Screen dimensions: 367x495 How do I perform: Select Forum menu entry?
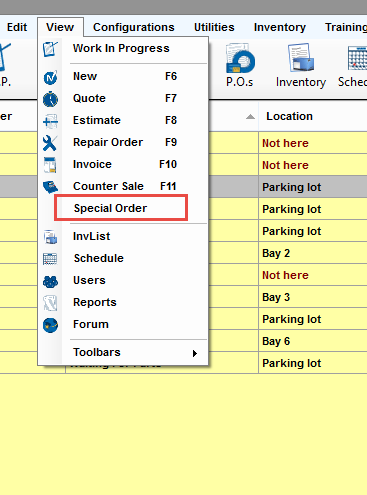[x=123, y=325]
